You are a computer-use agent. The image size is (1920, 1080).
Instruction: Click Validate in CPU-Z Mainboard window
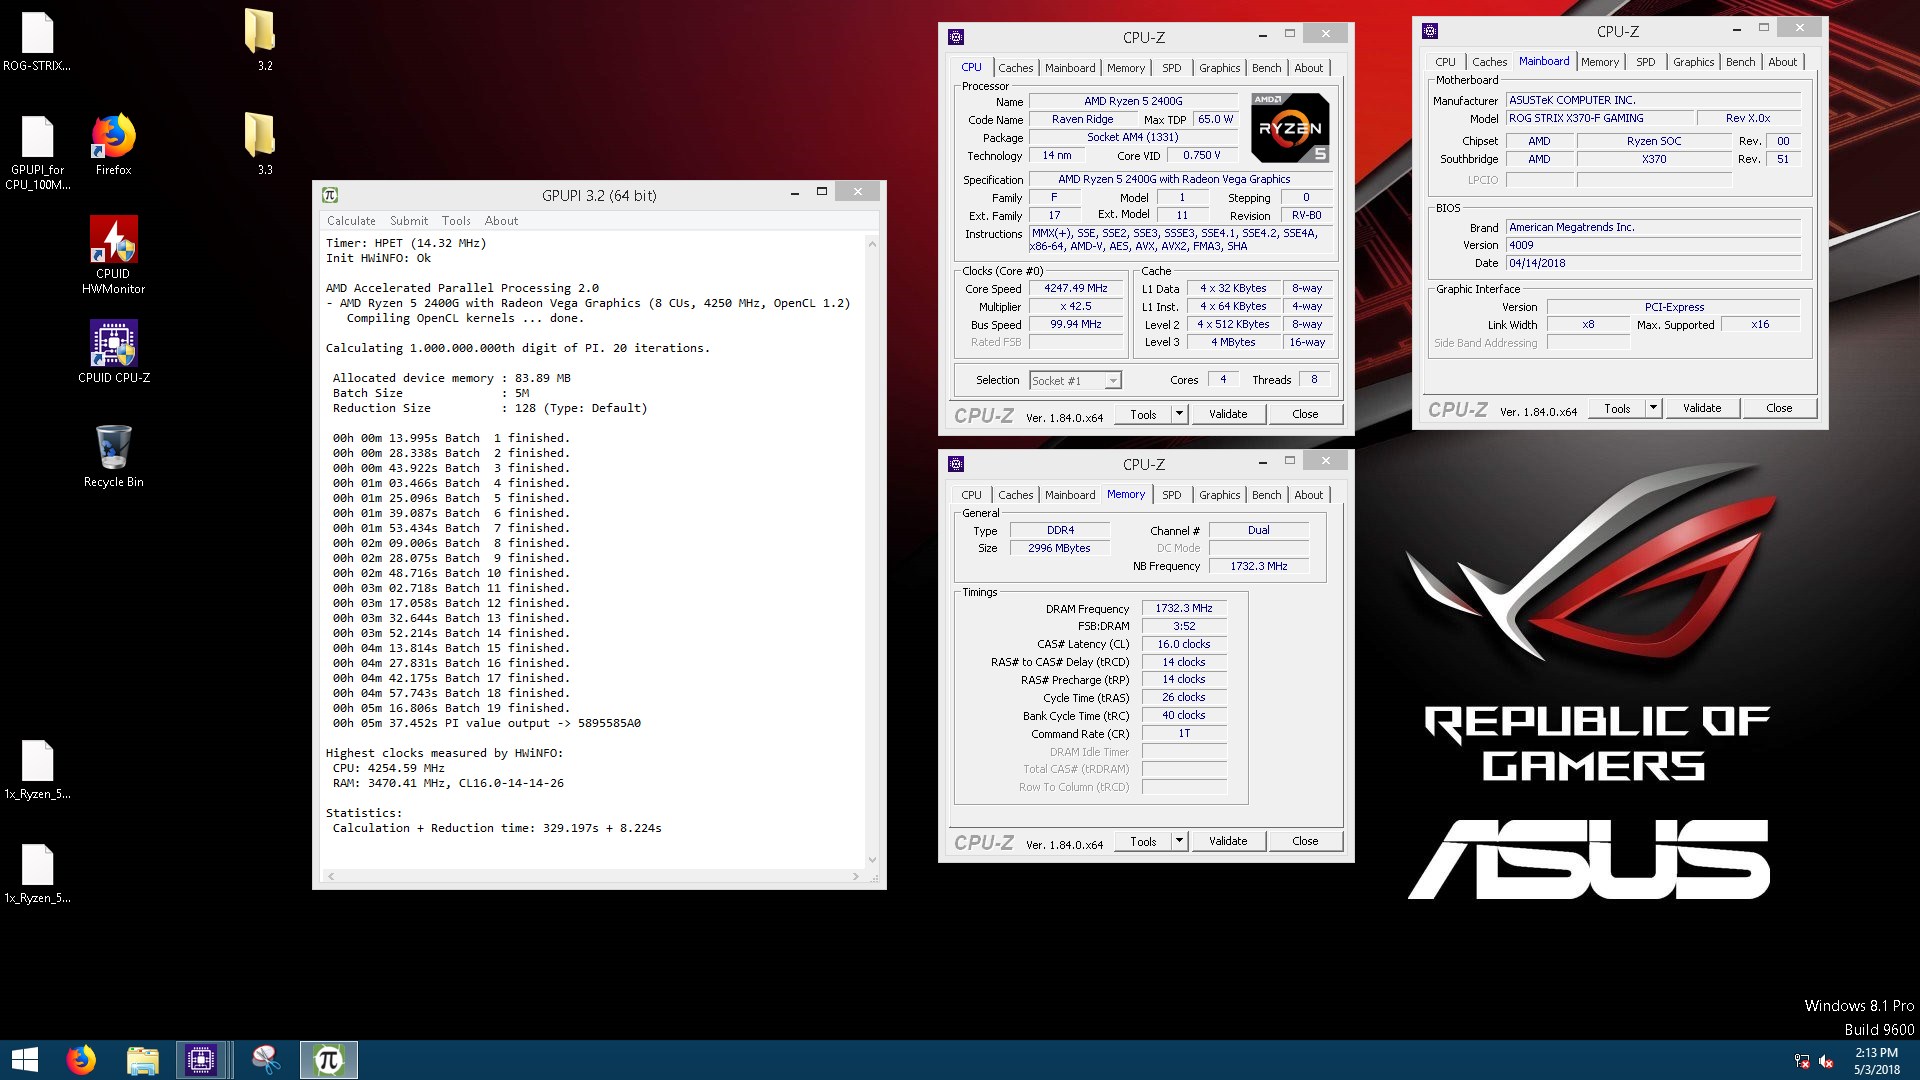(1701, 408)
